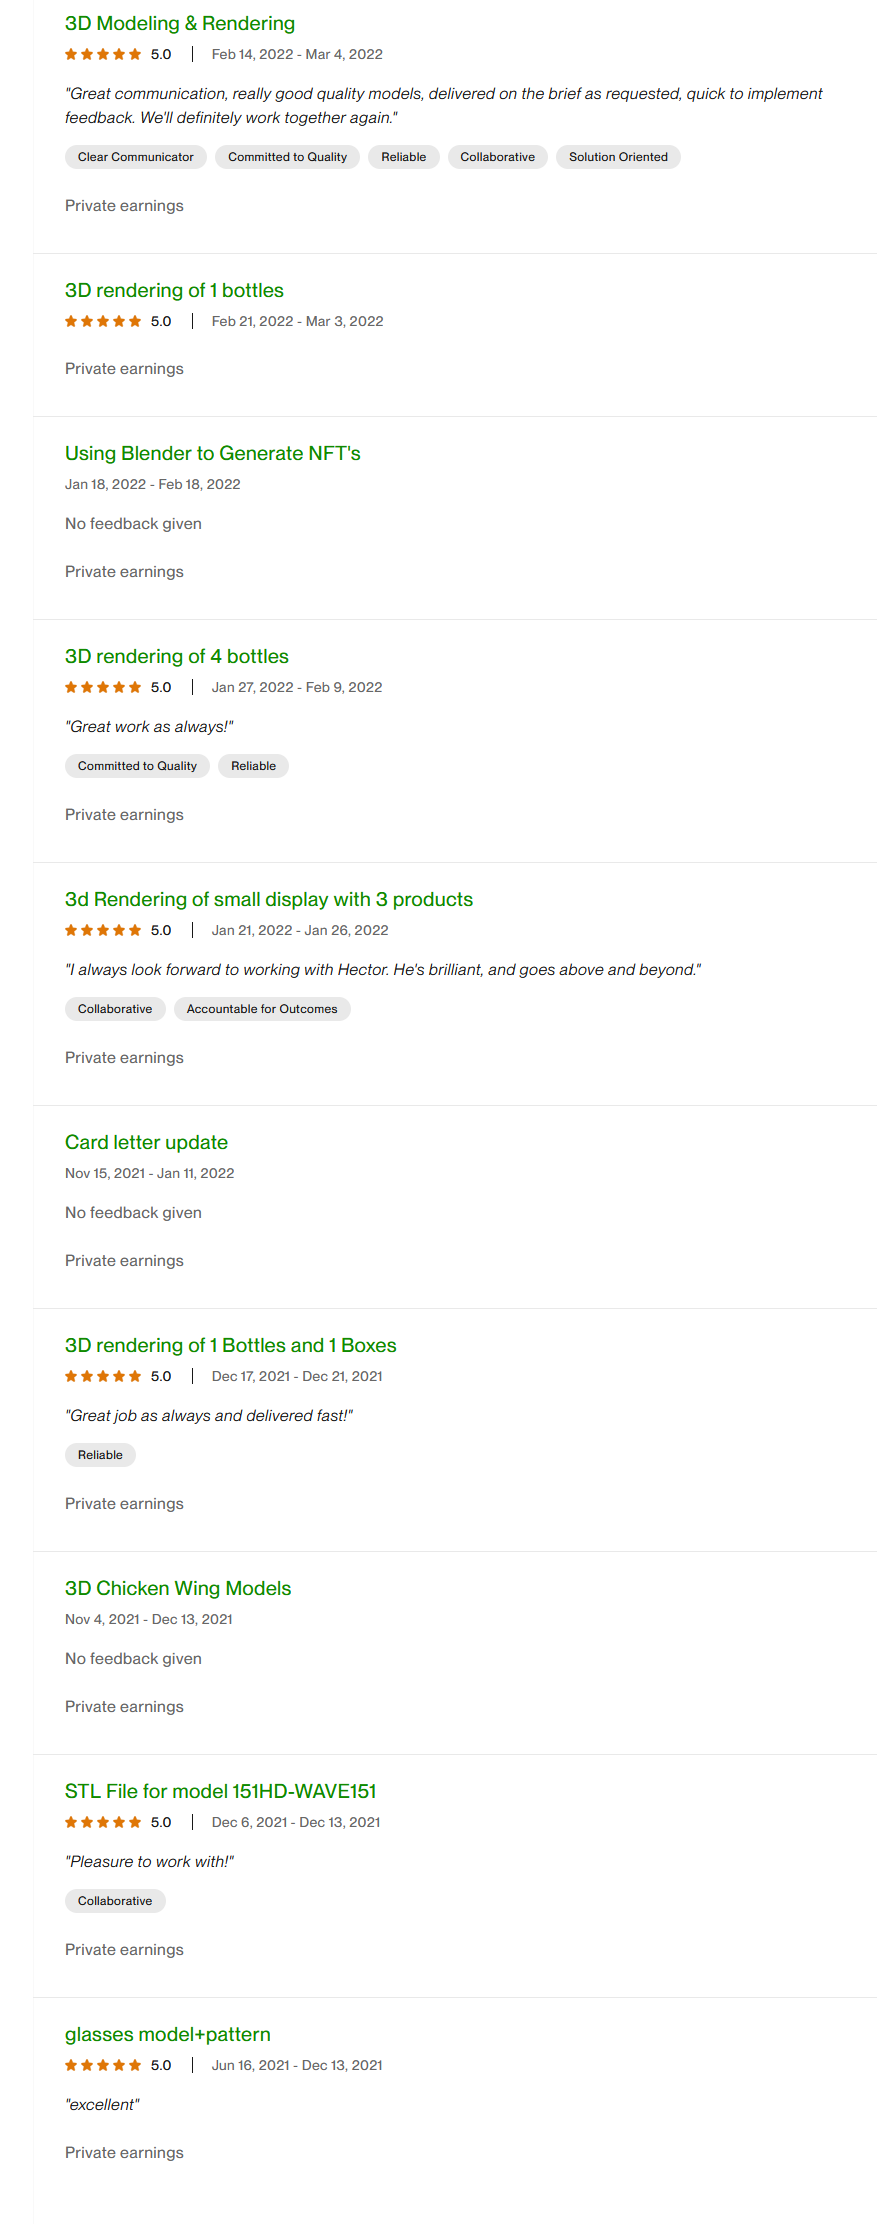Open 3d Rendering of small display job
This screenshot has height=2224, width=877.
click(268, 899)
